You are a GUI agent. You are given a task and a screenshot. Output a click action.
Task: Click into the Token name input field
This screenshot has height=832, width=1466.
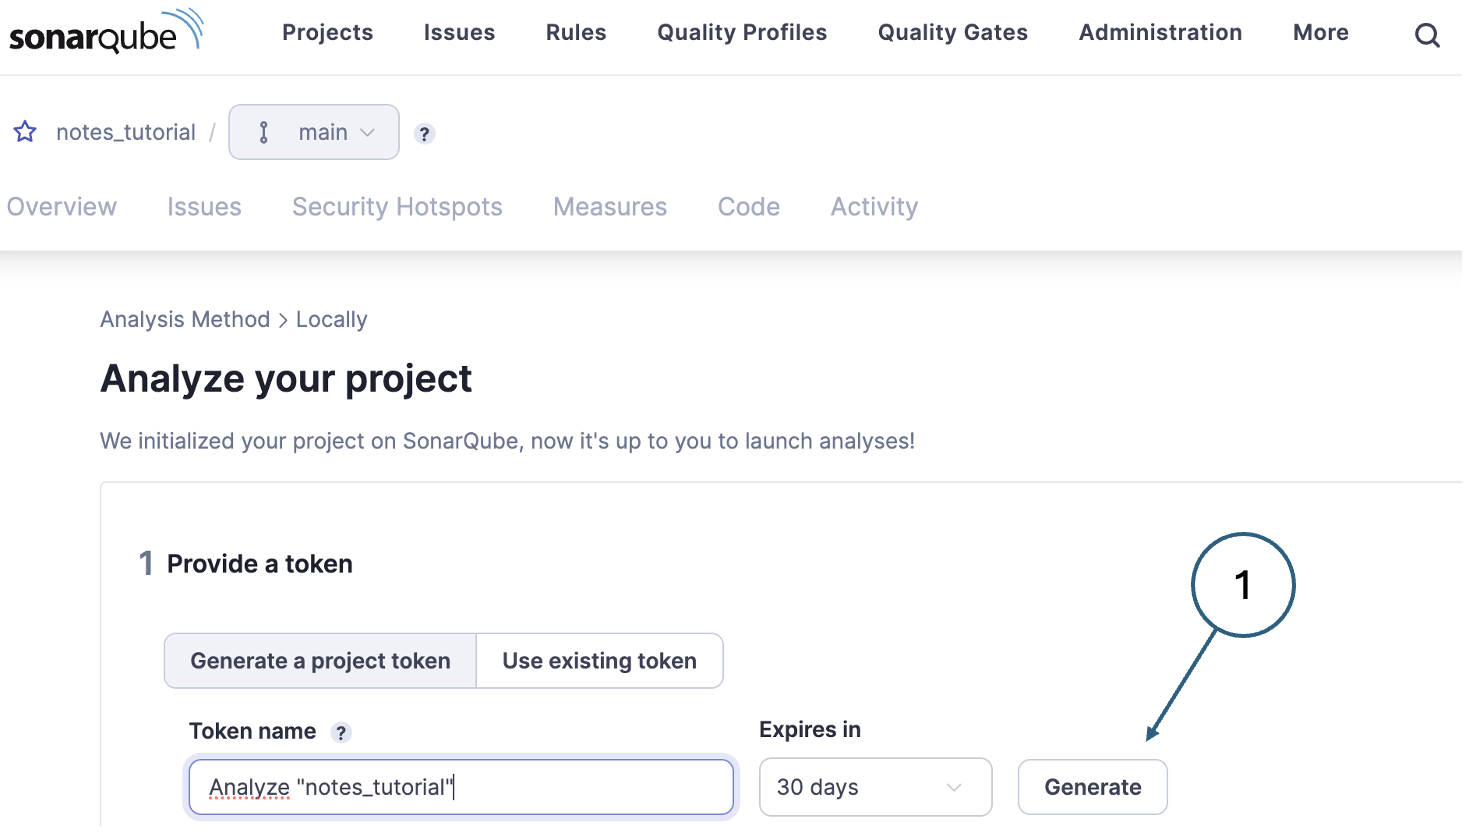(461, 787)
